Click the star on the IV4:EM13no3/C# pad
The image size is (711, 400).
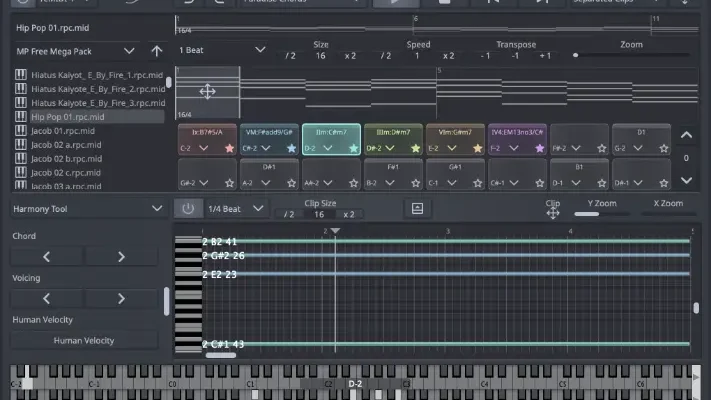click(539, 148)
